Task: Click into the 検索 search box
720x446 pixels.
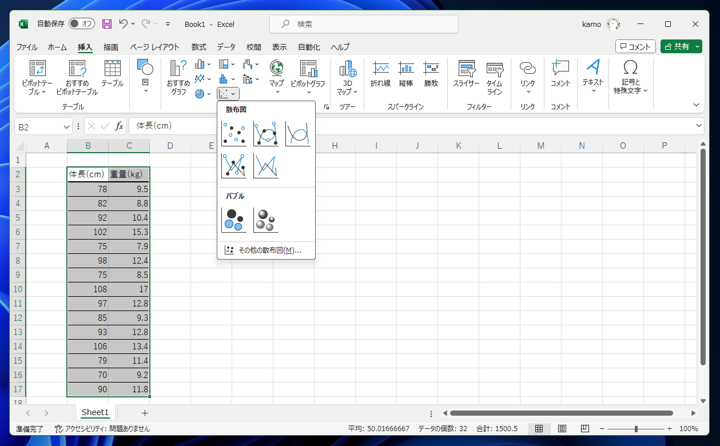Action: click(x=364, y=24)
